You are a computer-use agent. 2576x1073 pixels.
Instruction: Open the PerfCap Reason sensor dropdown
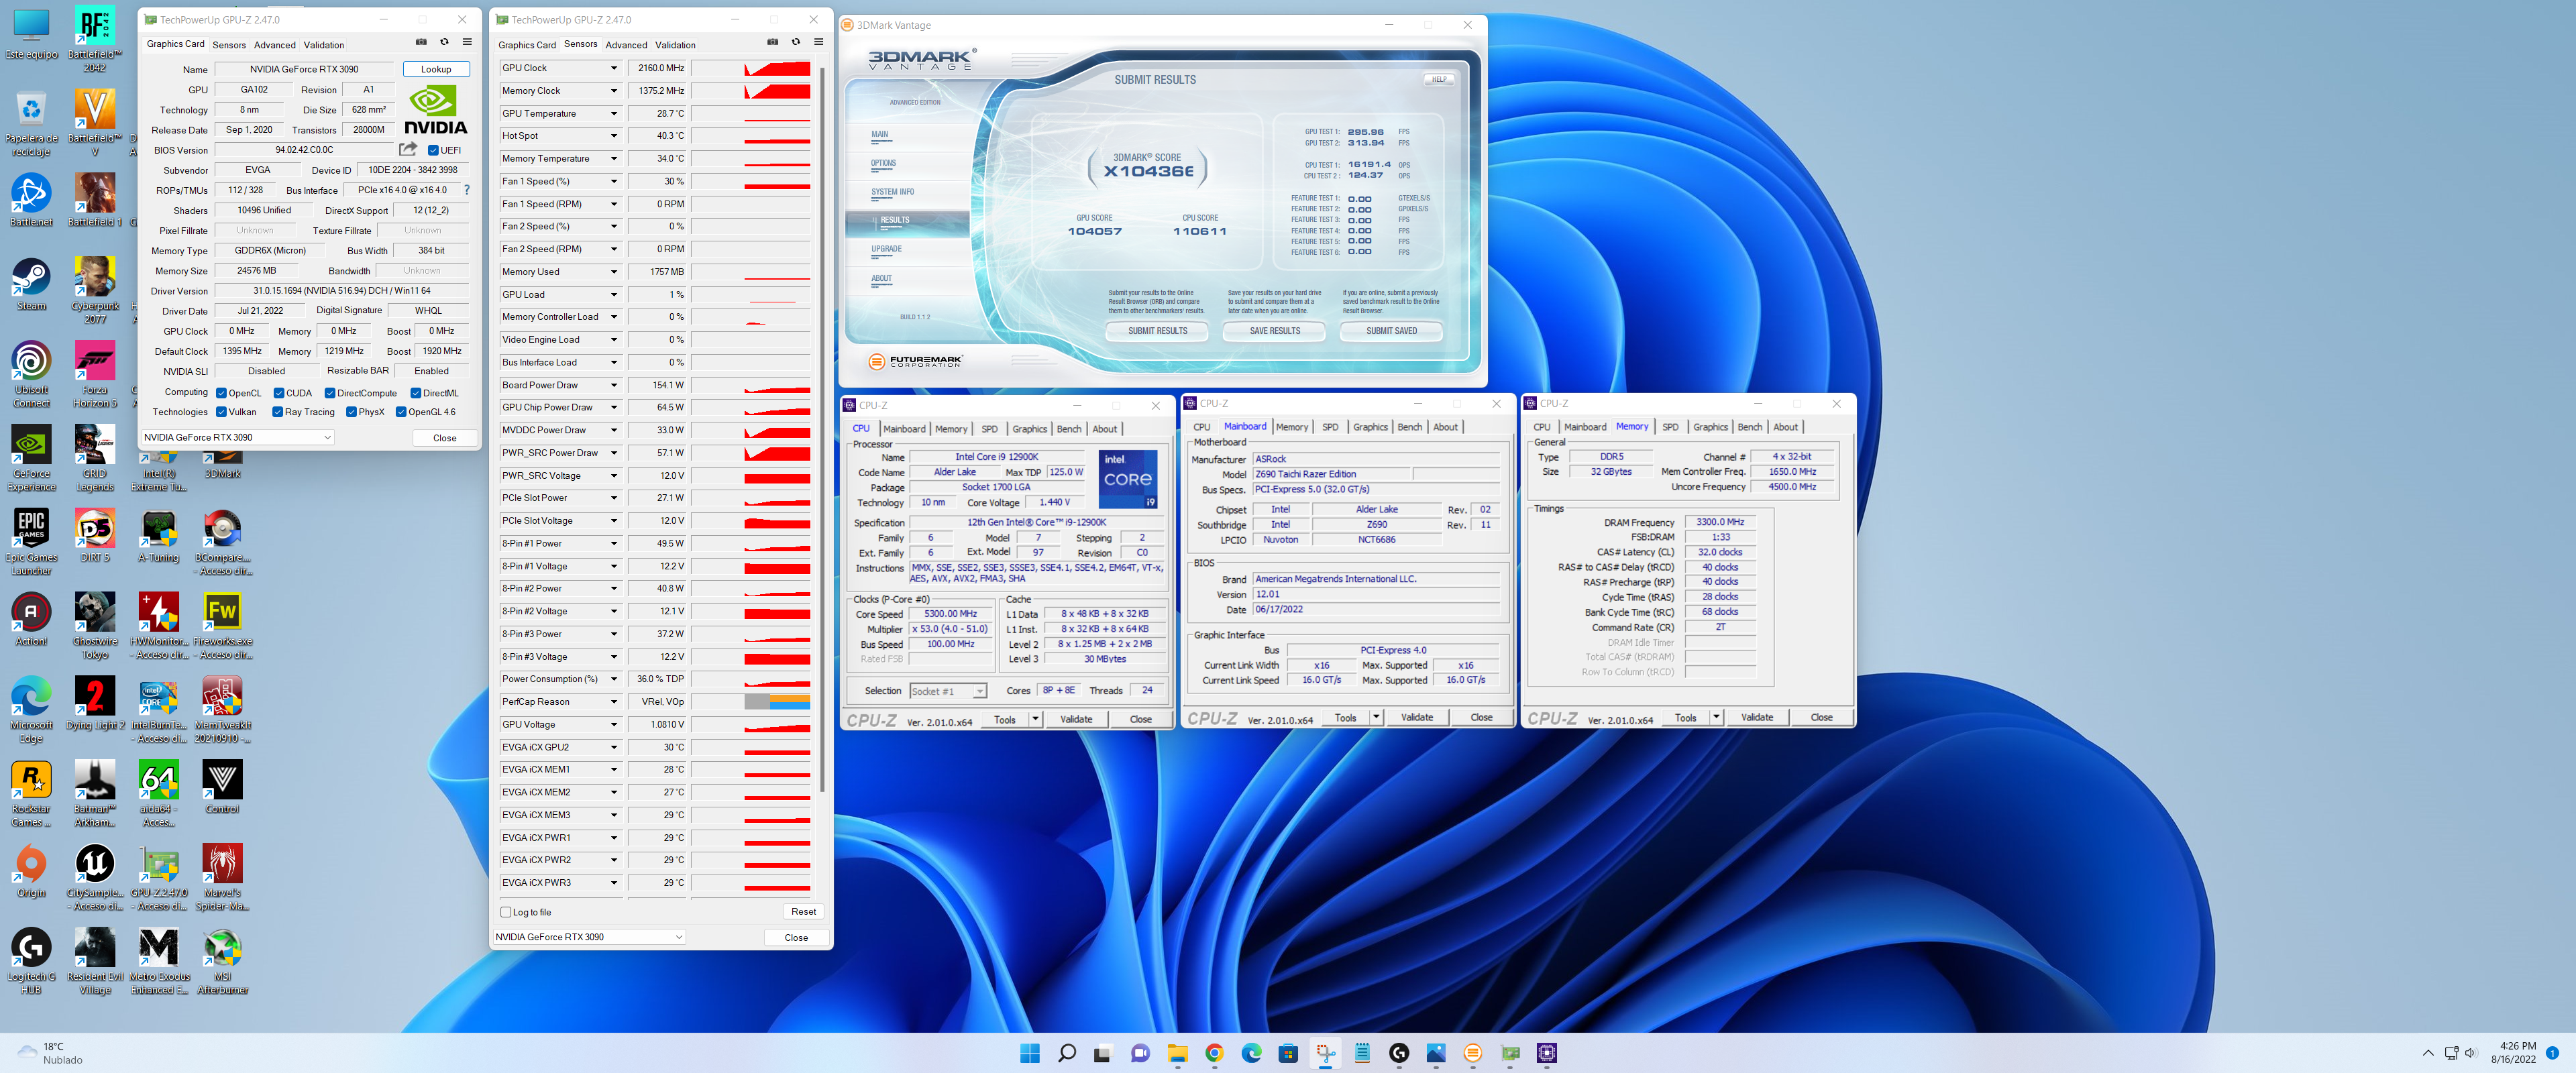tap(613, 702)
